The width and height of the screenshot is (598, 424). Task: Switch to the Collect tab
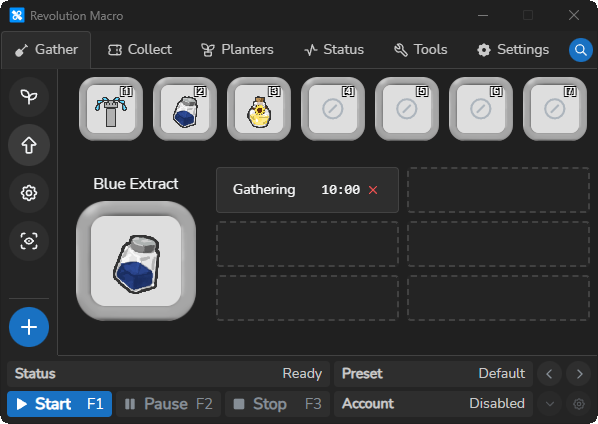pyautogui.click(x=140, y=50)
